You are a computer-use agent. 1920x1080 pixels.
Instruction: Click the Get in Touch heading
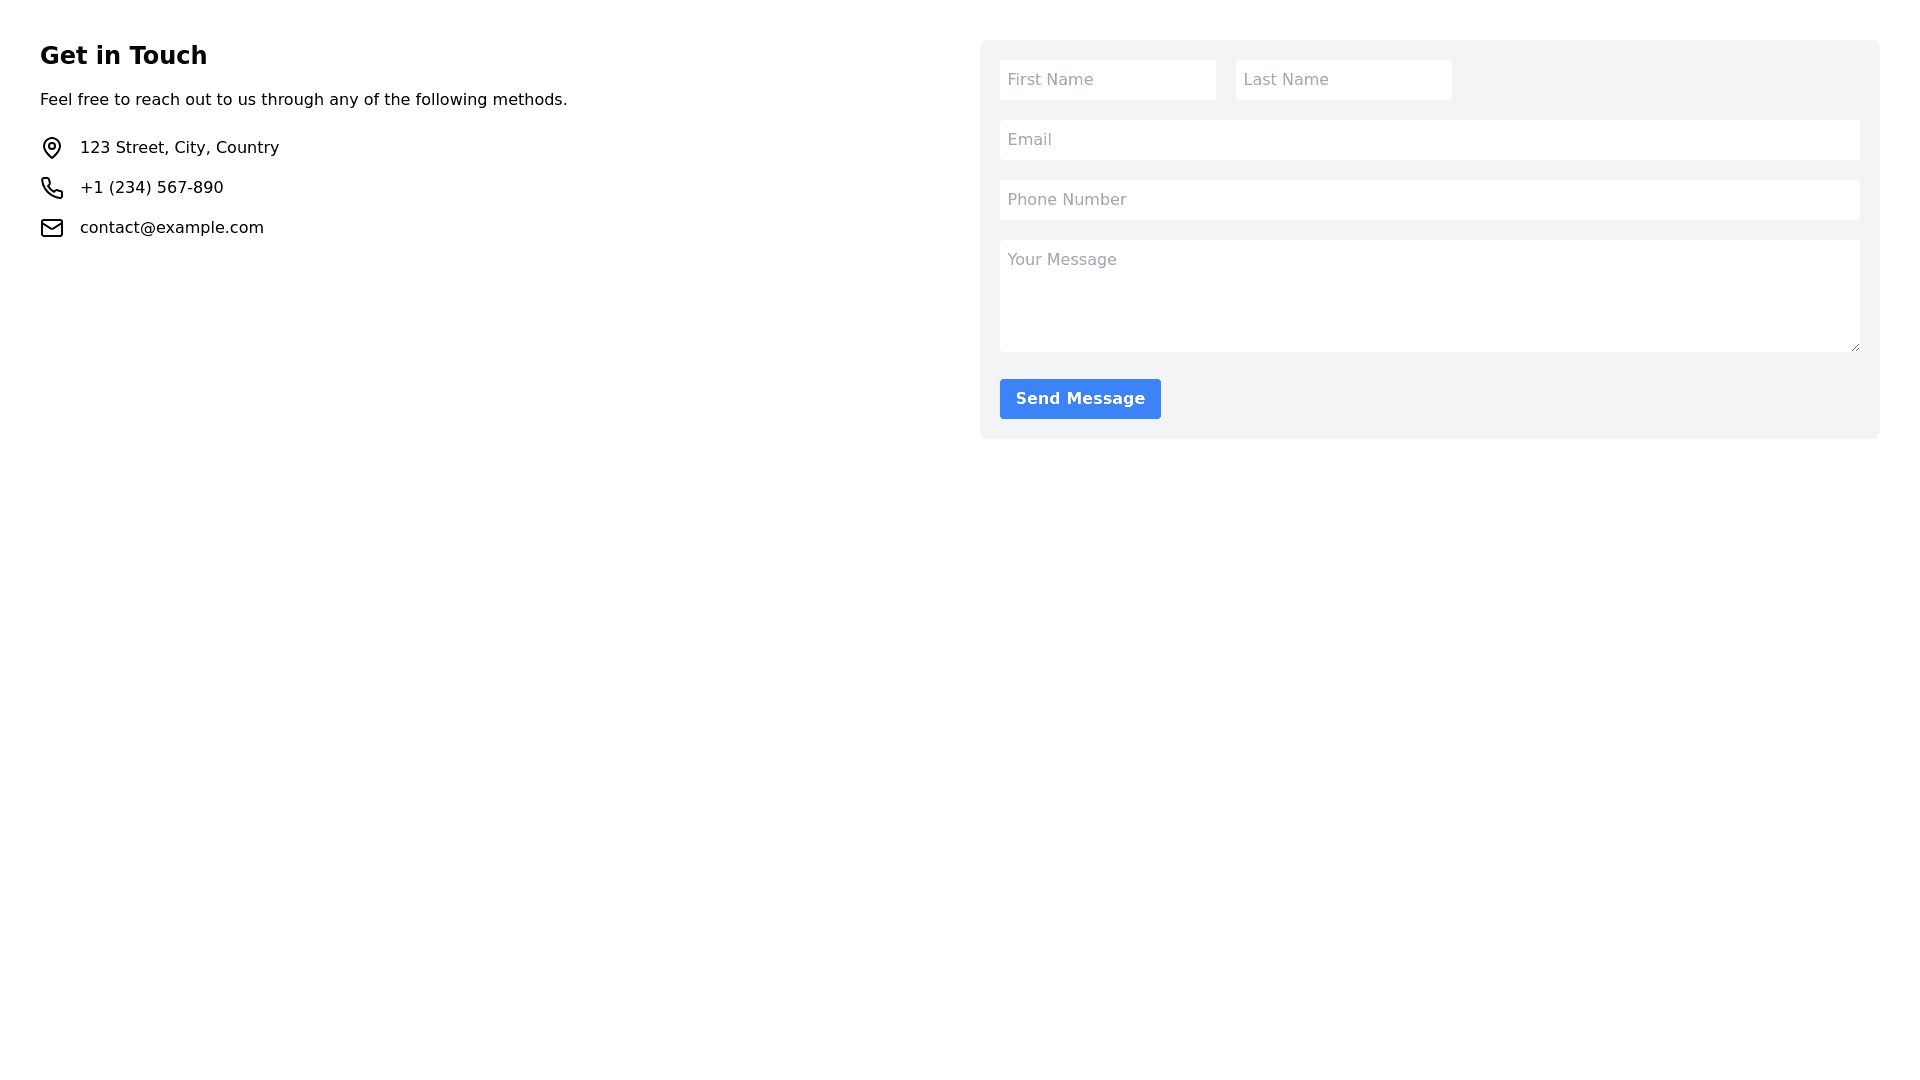pyautogui.click(x=123, y=56)
